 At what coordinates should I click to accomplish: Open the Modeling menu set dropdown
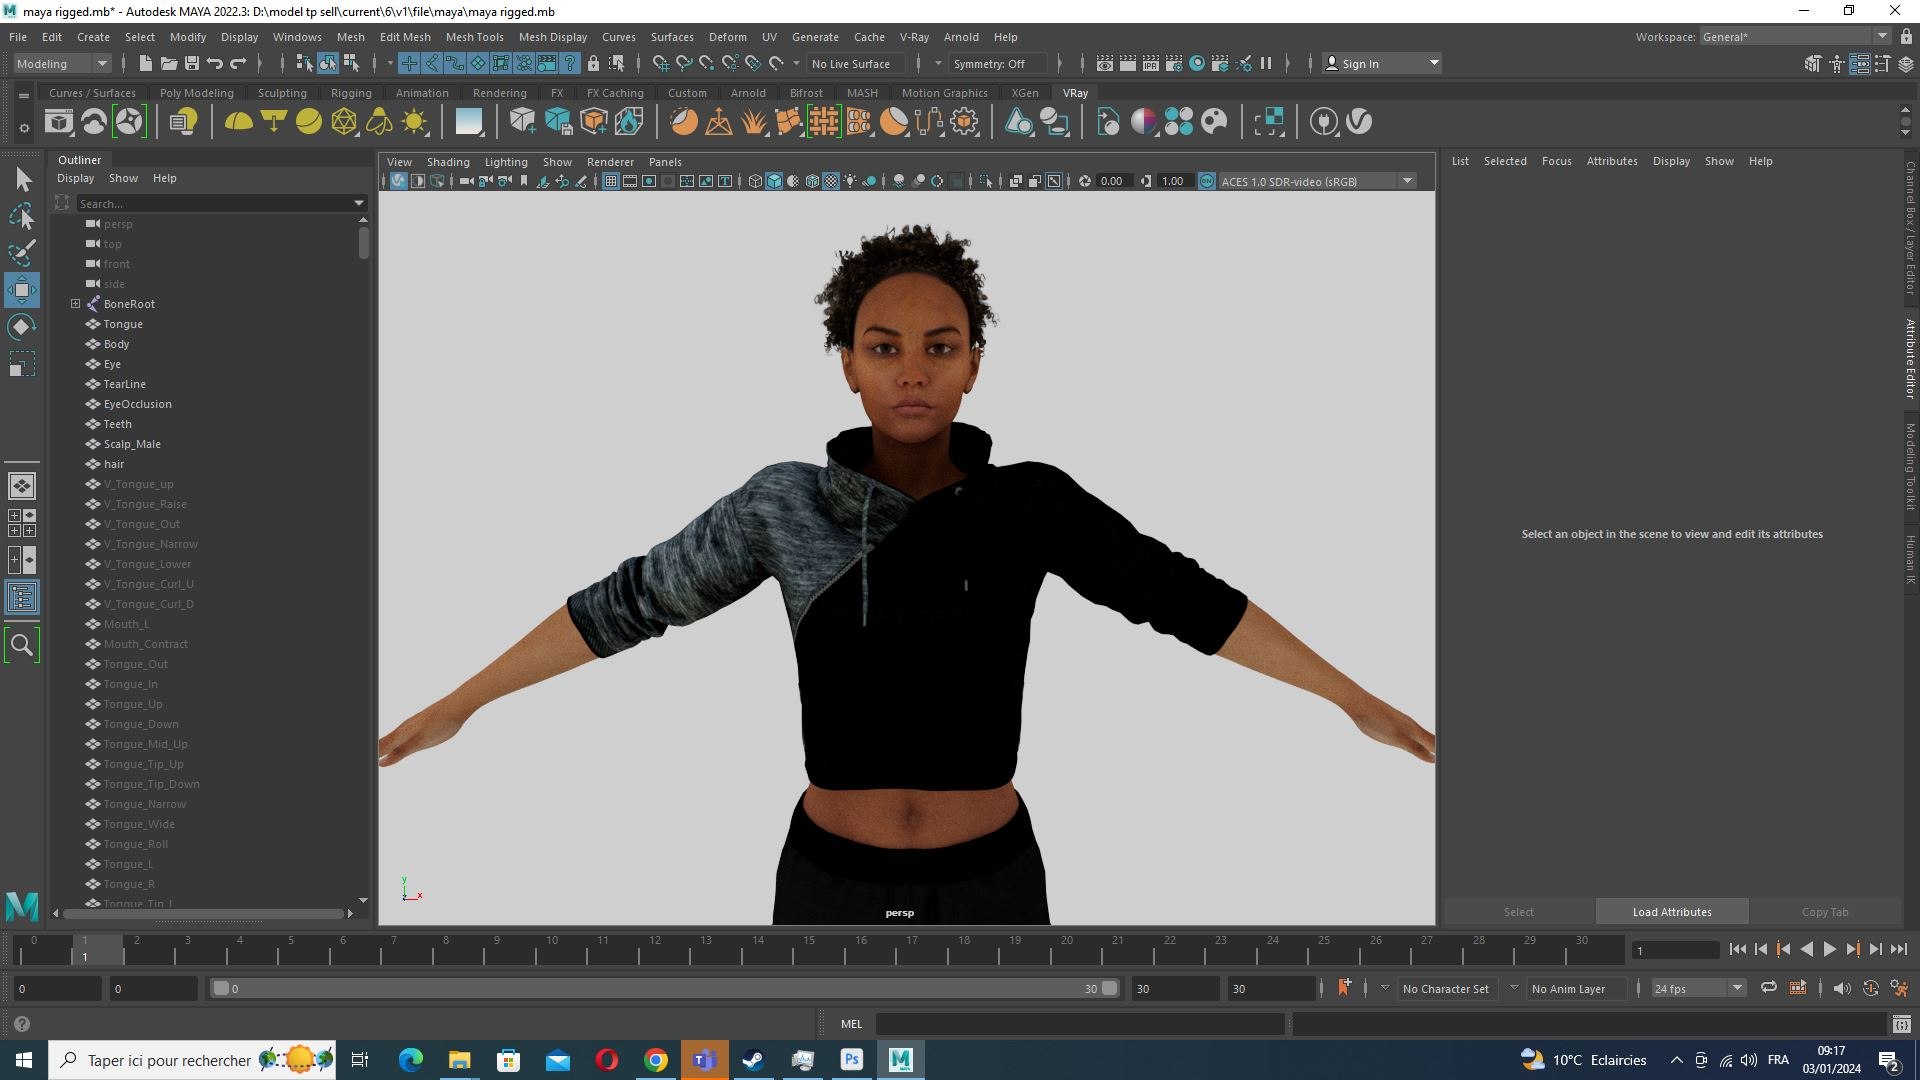coord(62,63)
